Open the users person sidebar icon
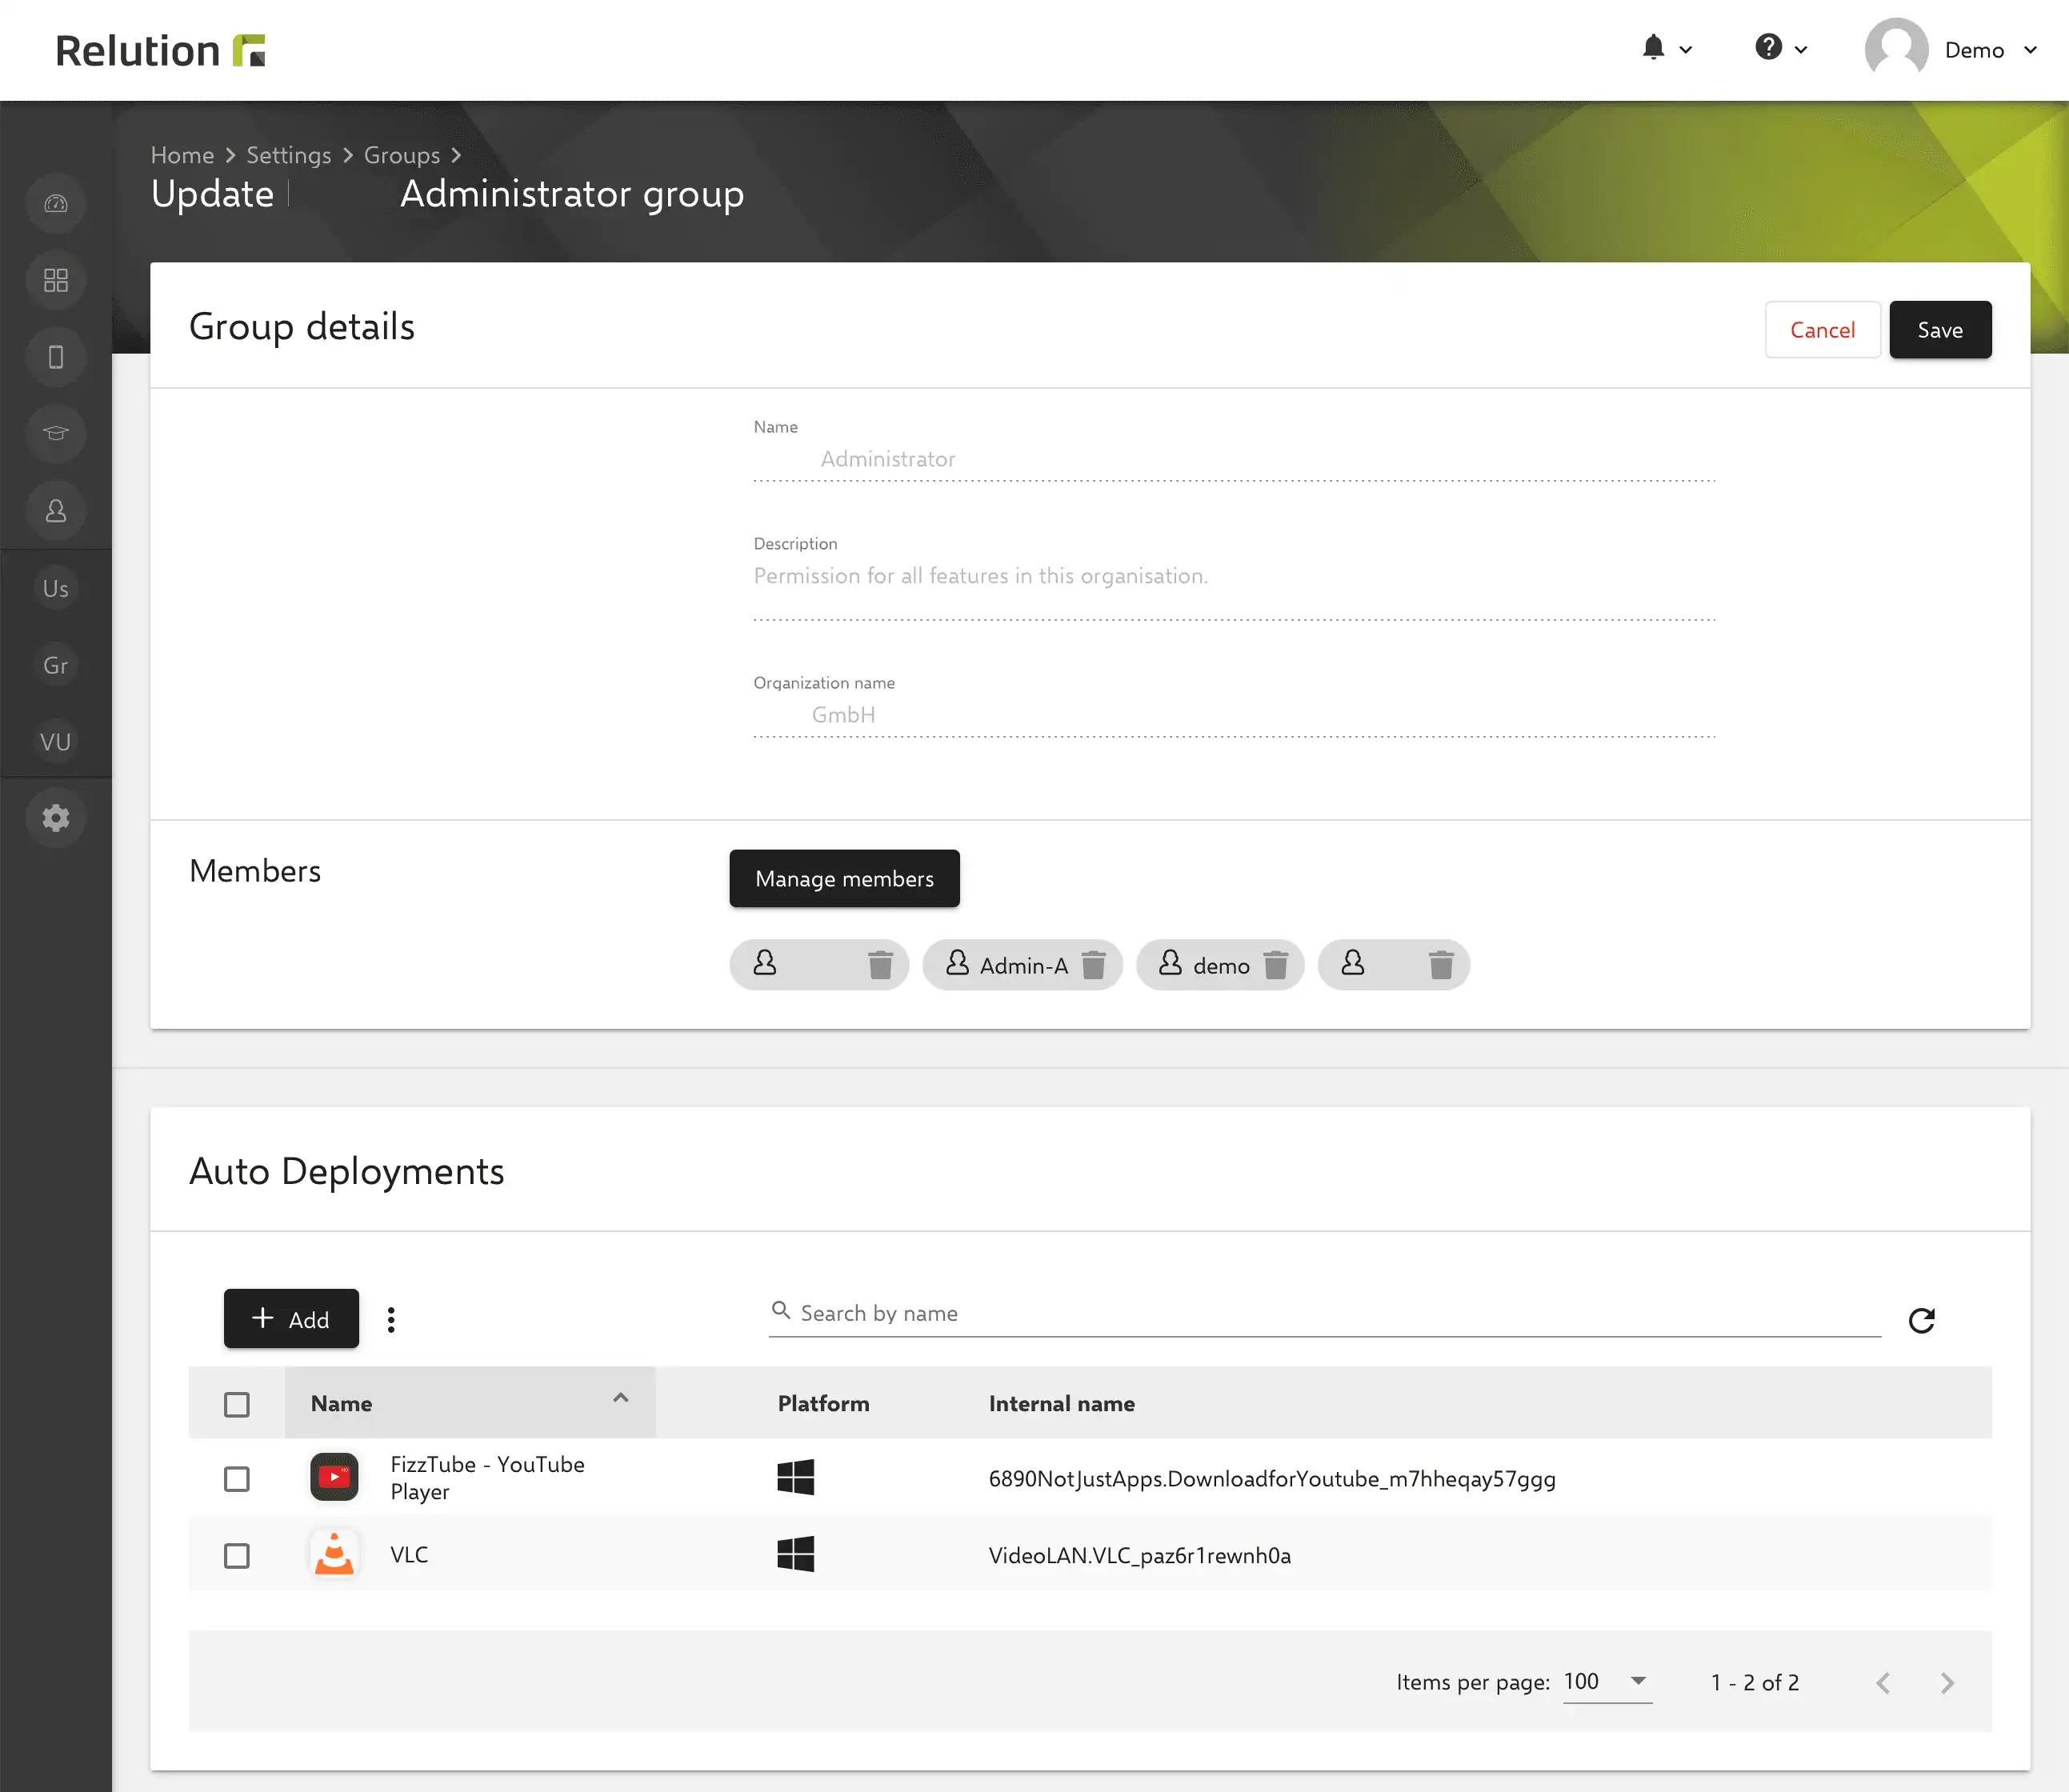The image size is (2069, 1792). (56, 511)
